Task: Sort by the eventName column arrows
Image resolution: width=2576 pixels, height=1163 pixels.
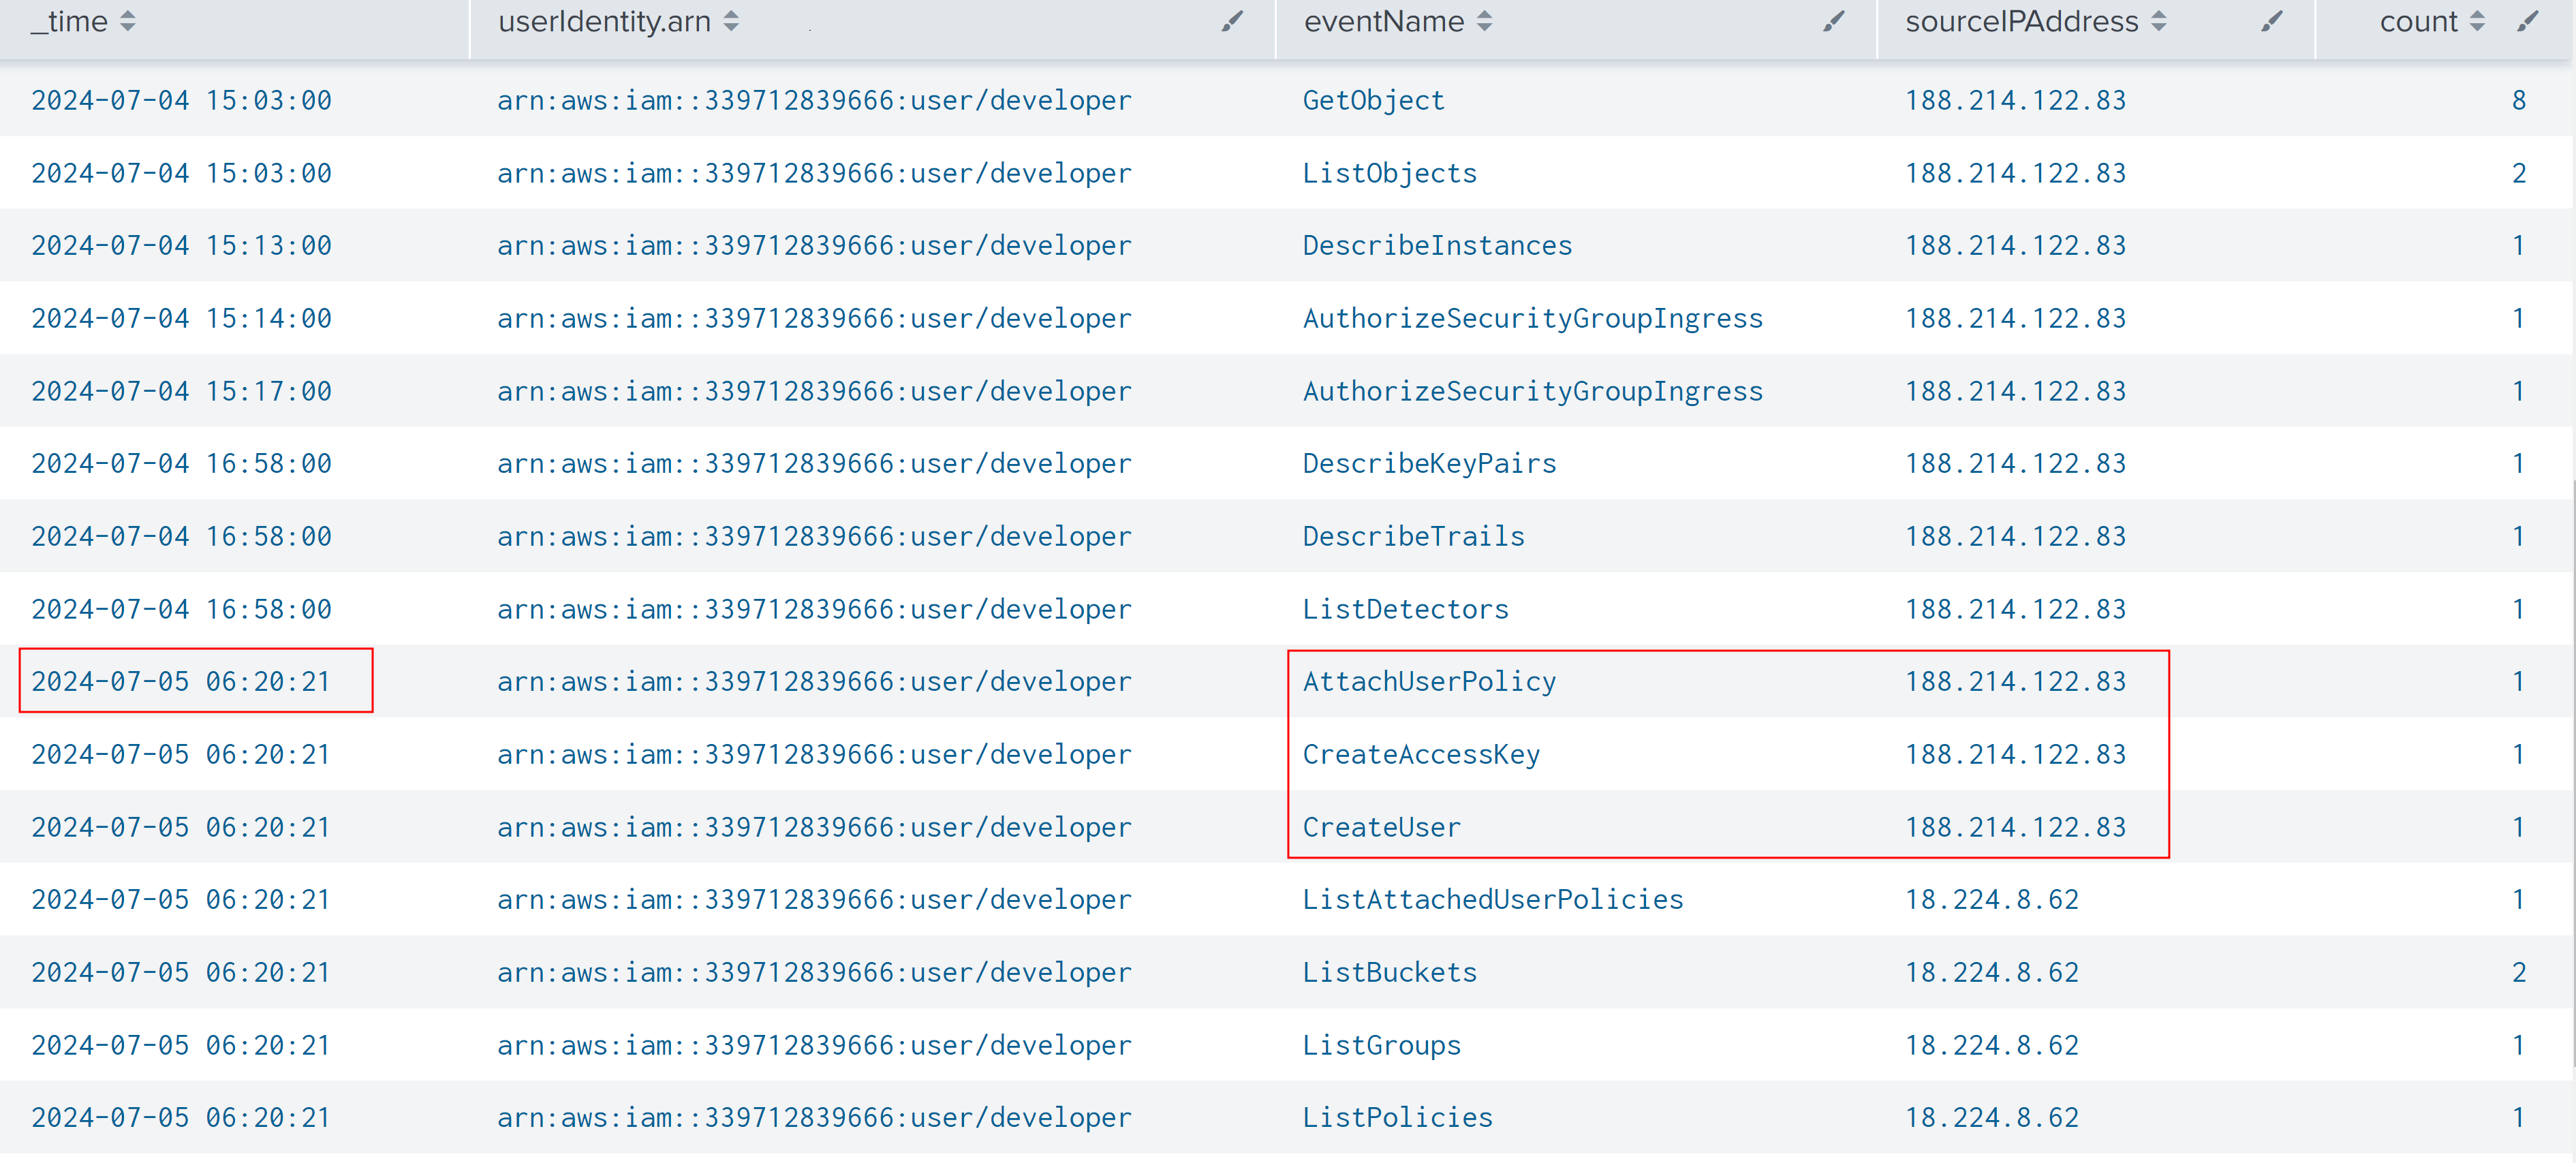Action: [x=1484, y=21]
